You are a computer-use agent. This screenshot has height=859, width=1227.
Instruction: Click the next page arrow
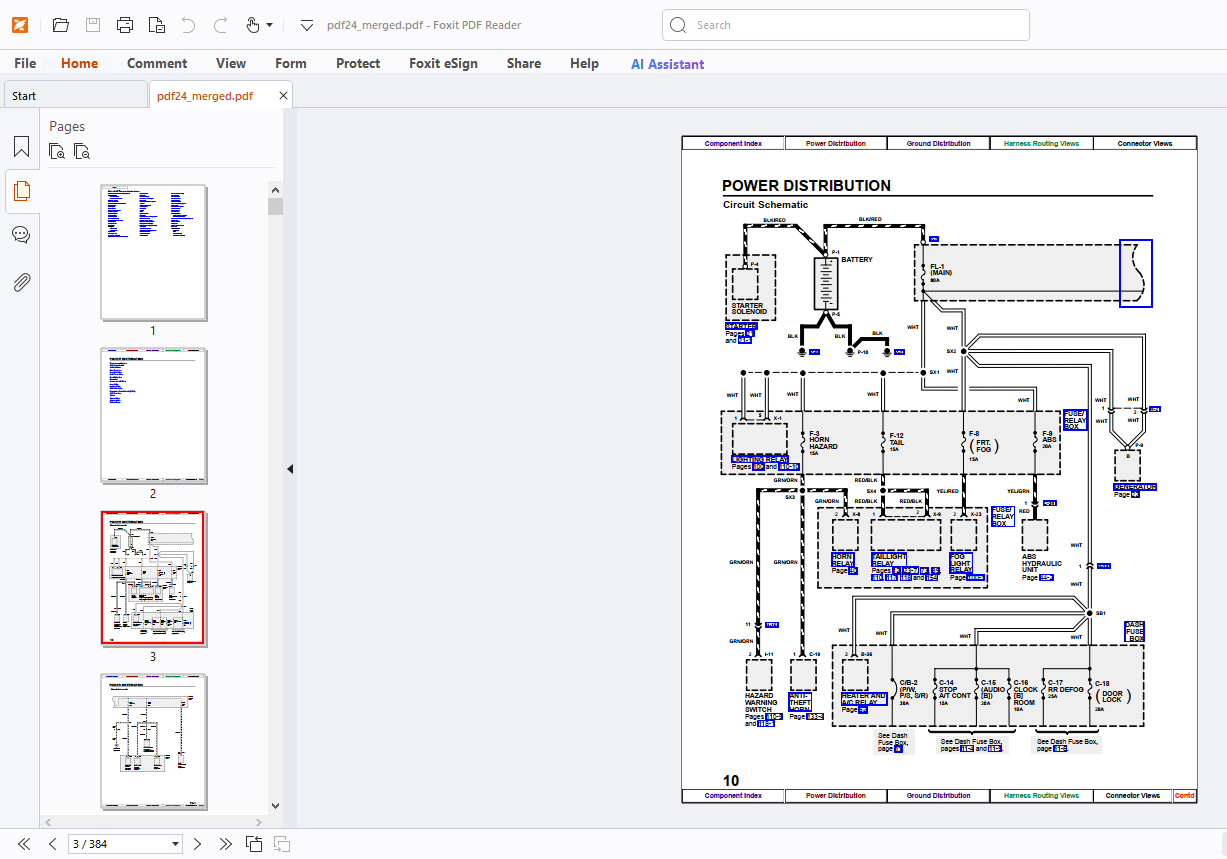[x=198, y=844]
